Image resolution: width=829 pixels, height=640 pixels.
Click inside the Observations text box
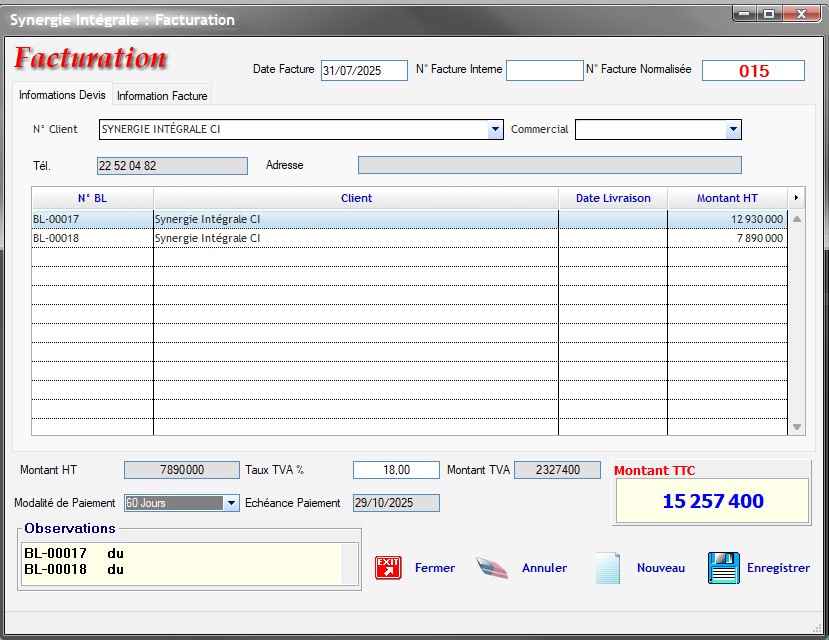(x=180, y=563)
